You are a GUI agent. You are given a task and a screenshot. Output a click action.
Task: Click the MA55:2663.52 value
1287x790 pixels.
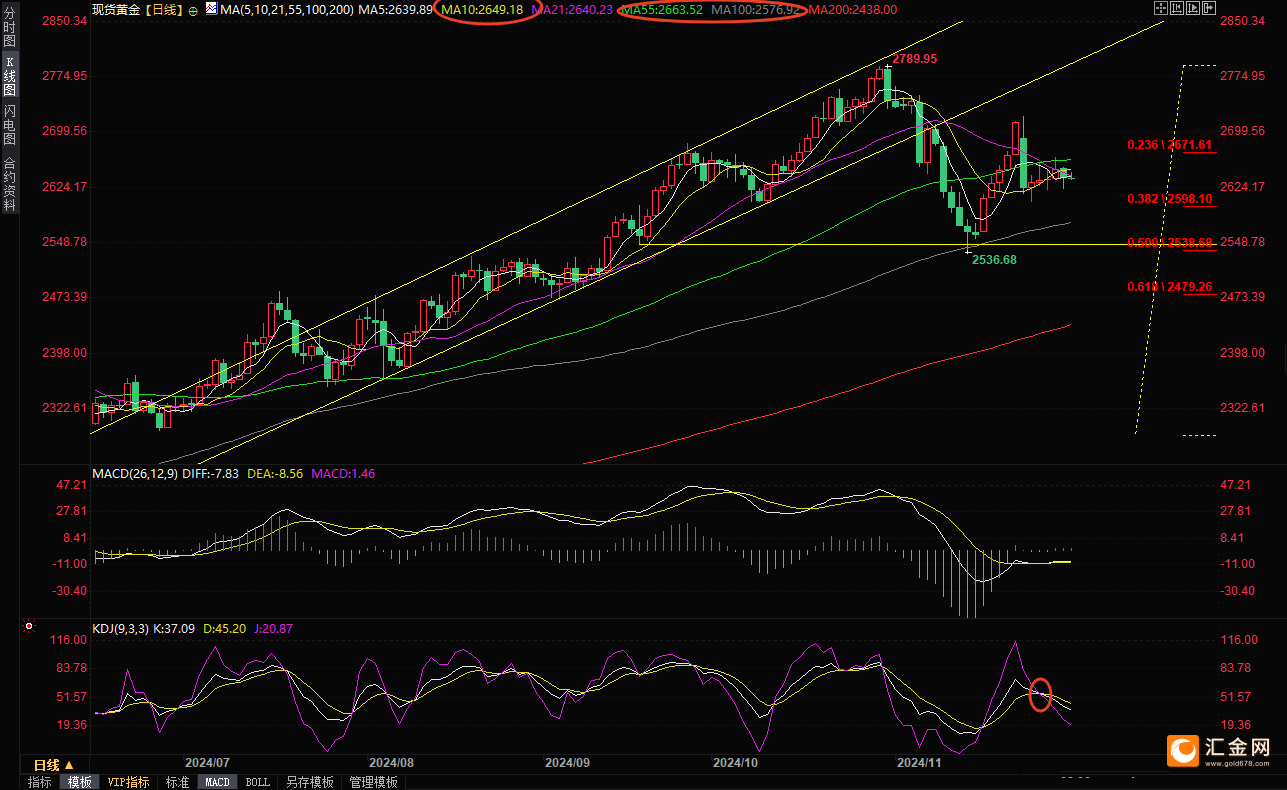[661, 9]
